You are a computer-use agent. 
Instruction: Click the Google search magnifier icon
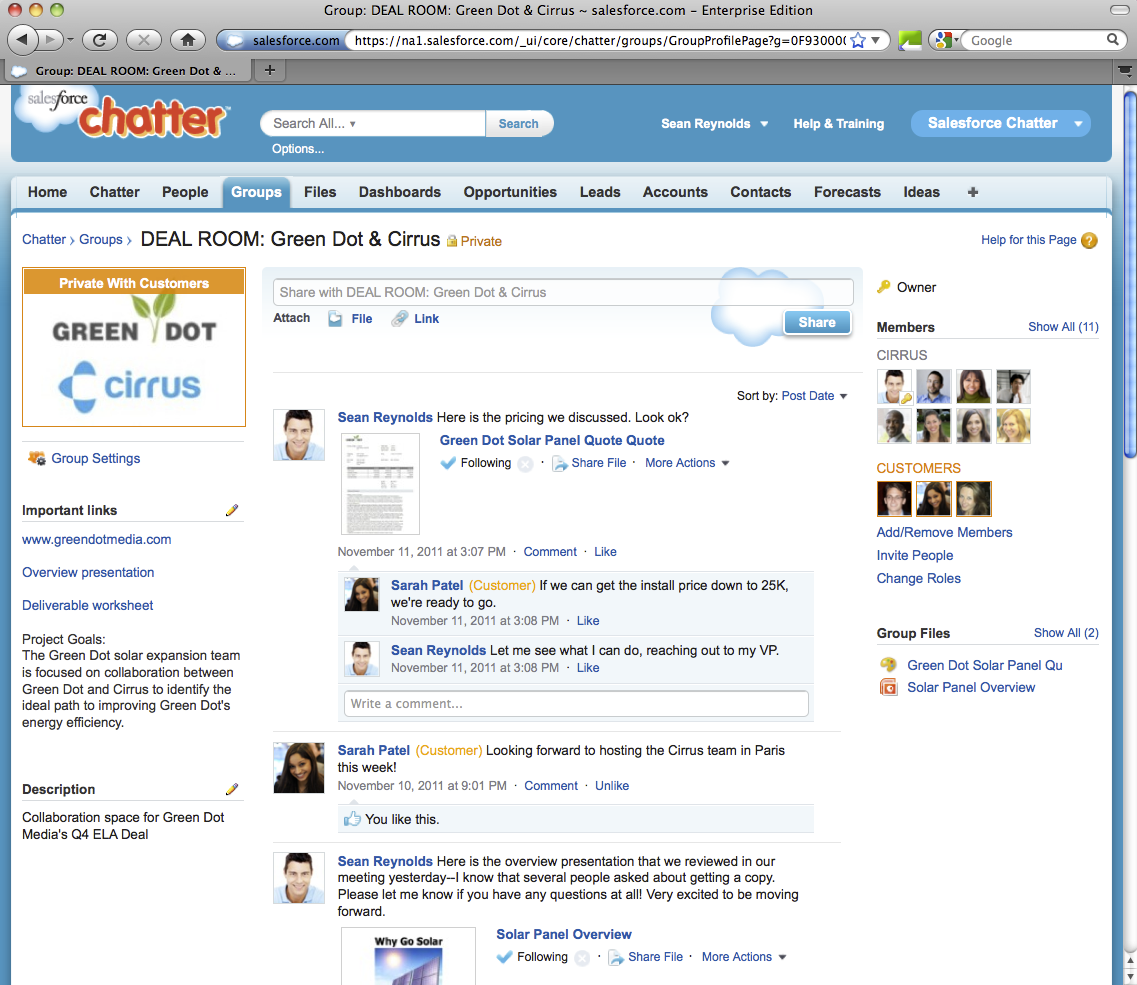(x=1112, y=40)
